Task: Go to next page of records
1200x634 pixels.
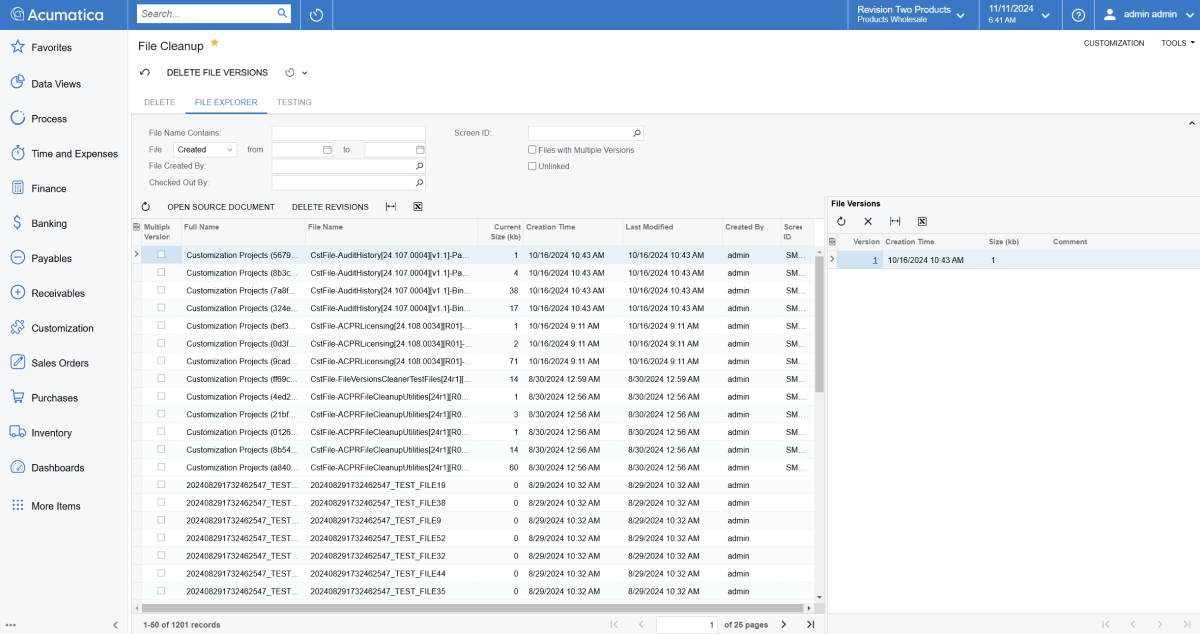Action: coord(783,624)
